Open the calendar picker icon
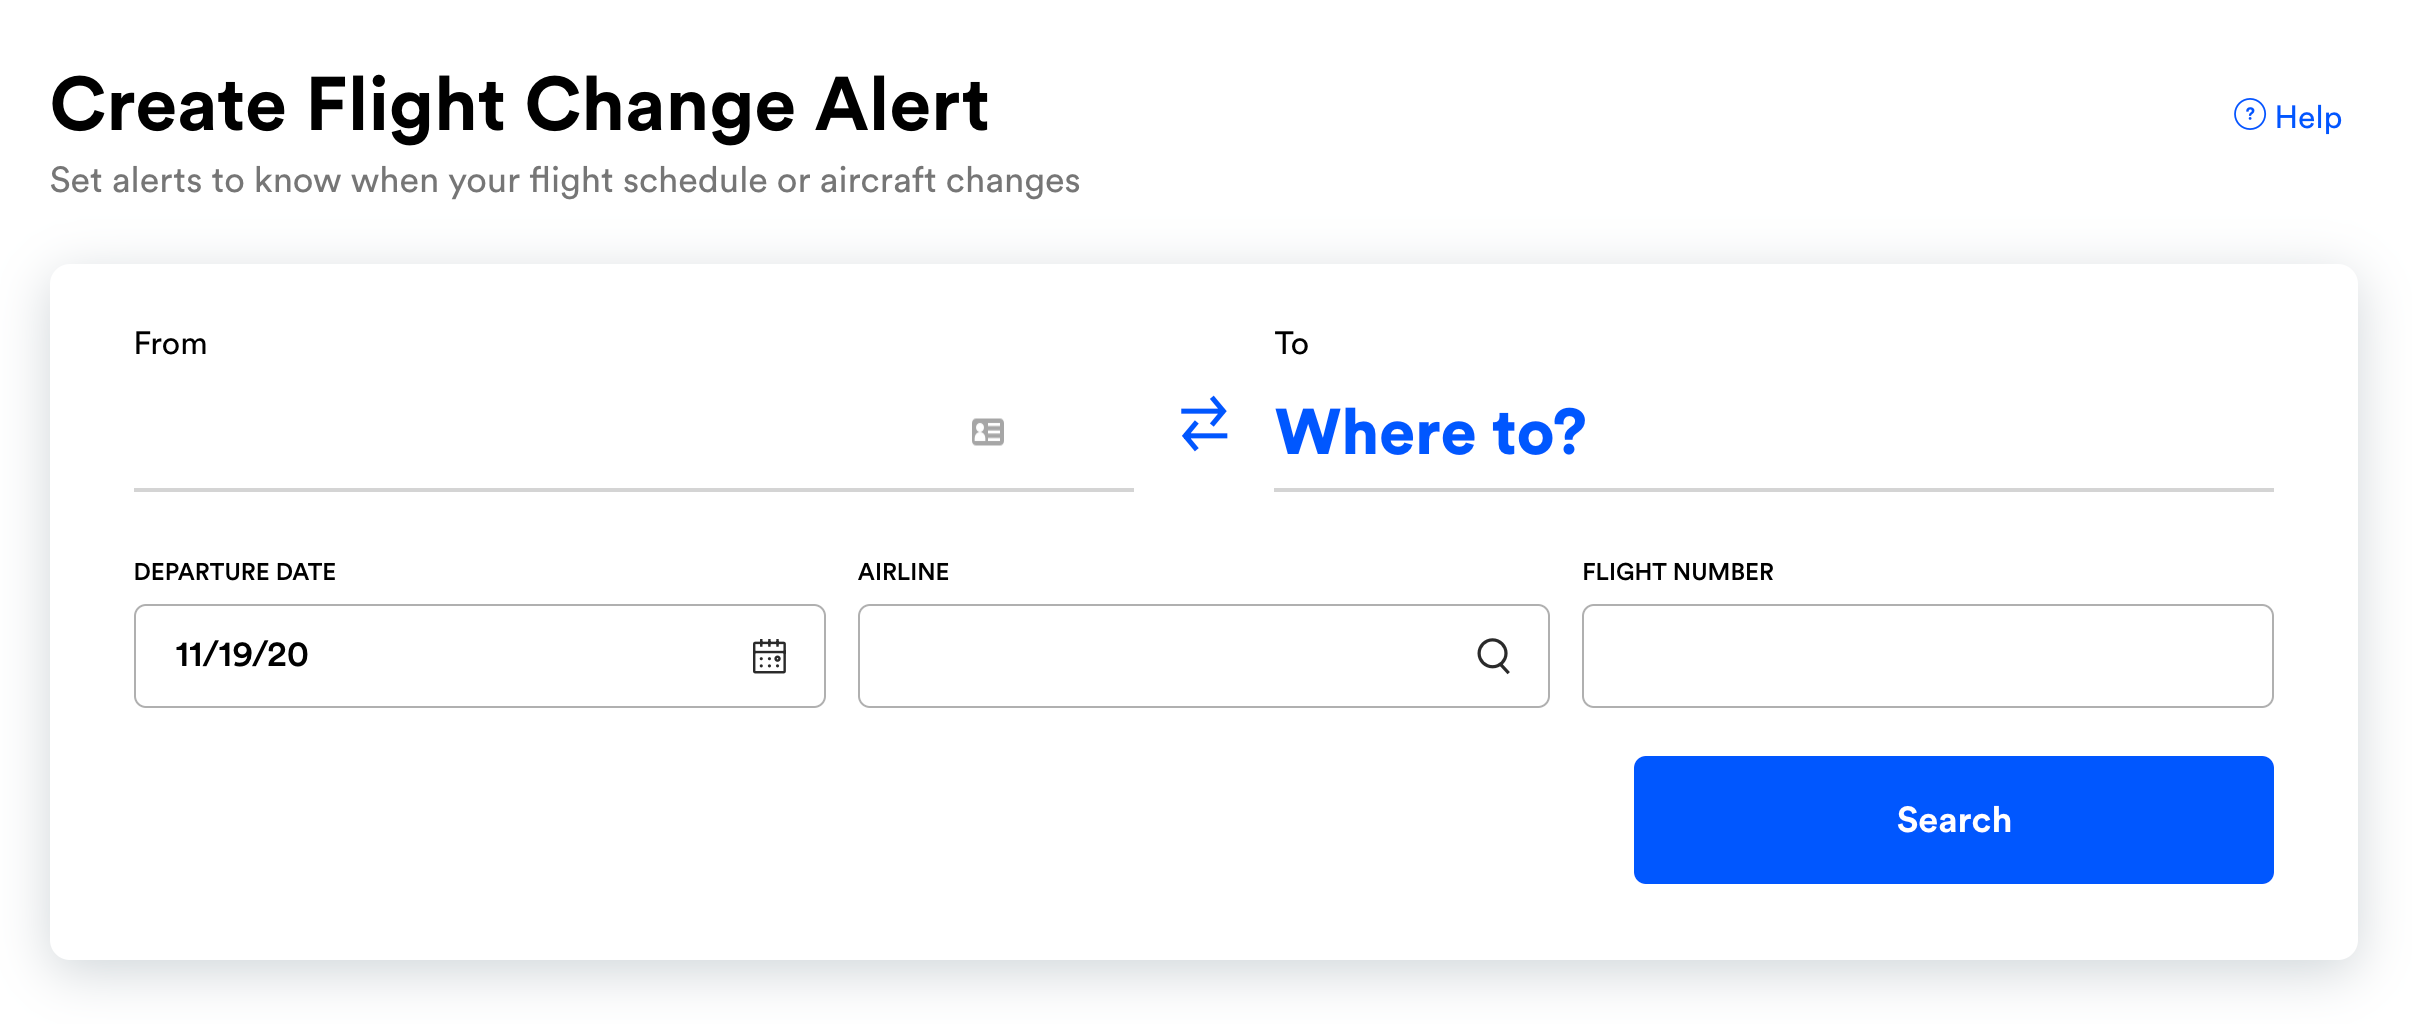 [x=769, y=656]
